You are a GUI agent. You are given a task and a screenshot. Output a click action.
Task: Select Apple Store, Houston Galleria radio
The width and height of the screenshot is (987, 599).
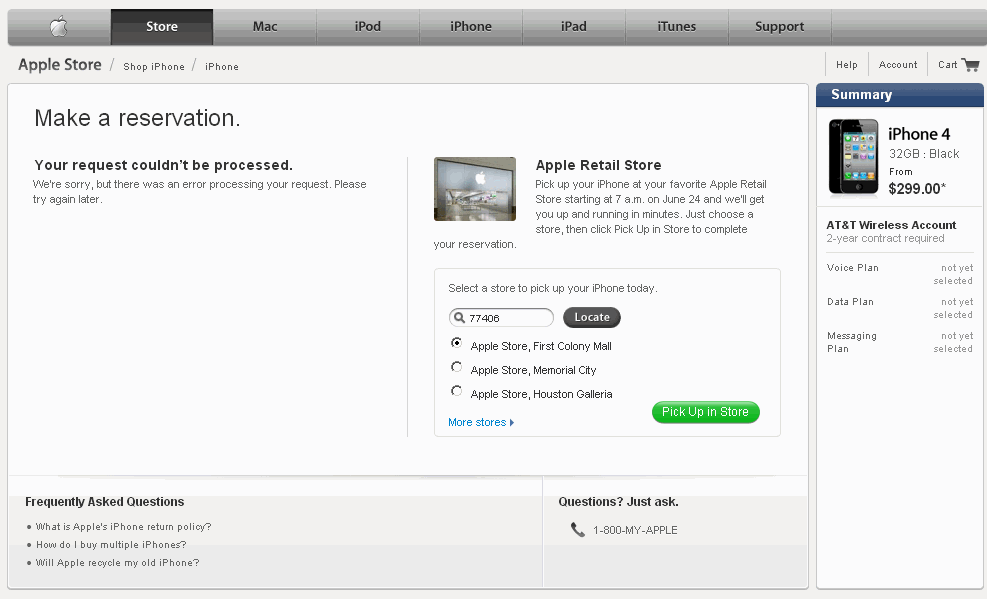point(456,391)
